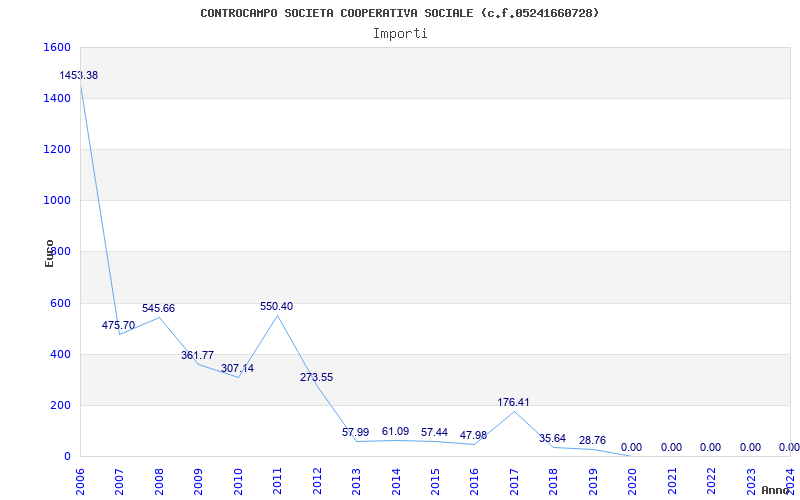Screen dimensions: 800x500
Task: Select the 35.64 data label
Action: pos(553,438)
